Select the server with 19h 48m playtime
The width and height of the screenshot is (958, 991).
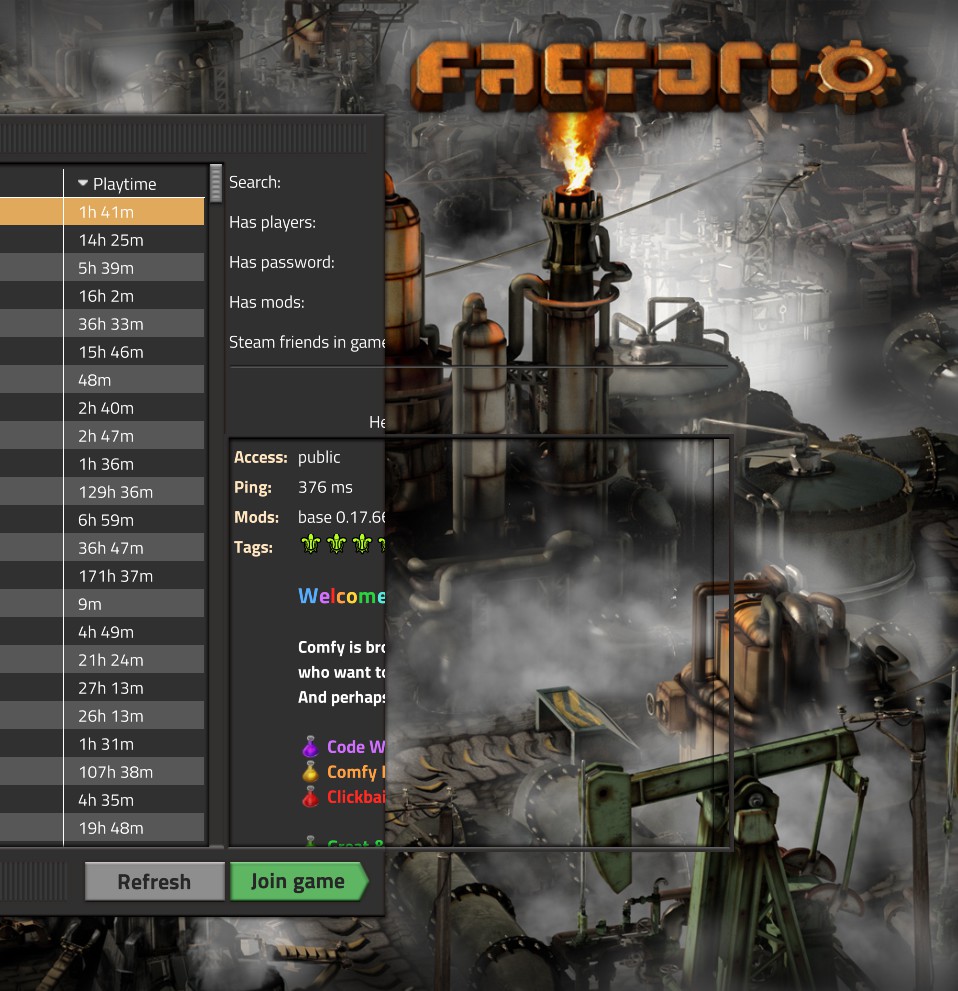102,828
